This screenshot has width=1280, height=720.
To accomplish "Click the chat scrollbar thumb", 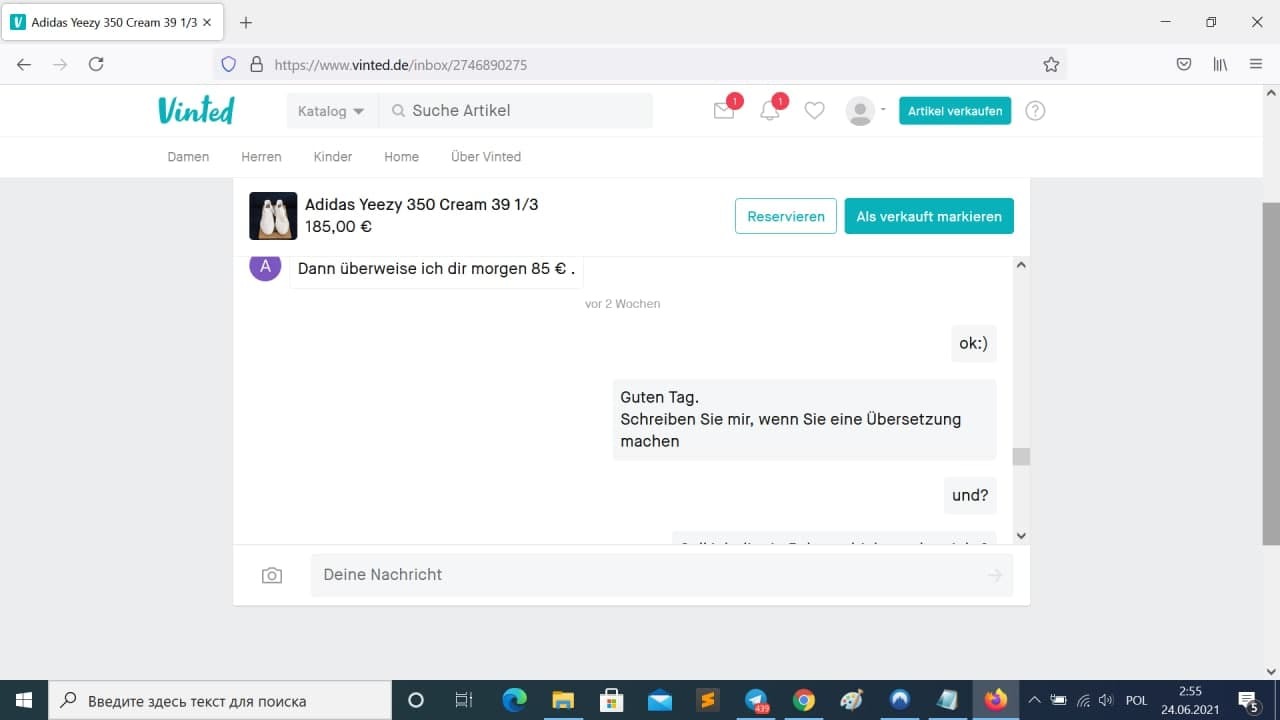I will coord(1021,457).
